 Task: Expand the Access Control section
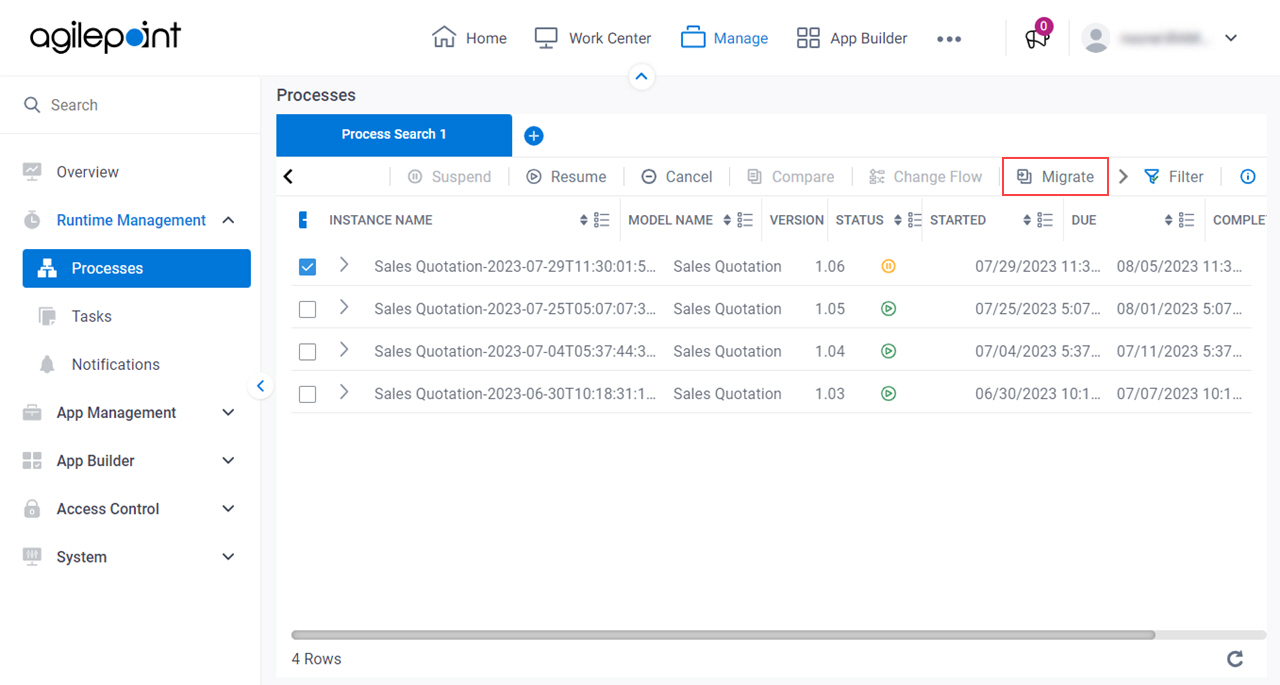coord(228,509)
